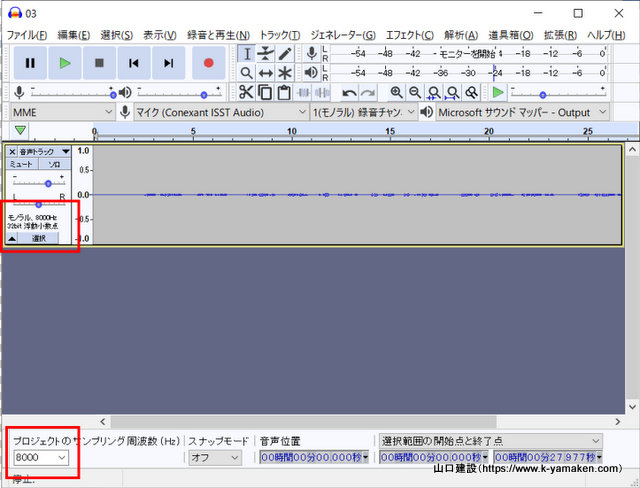The height and width of the screenshot is (488, 640).
Task: Open the 音声位置 time format arrow
Action: pyautogui.click(x=365, y=457)
